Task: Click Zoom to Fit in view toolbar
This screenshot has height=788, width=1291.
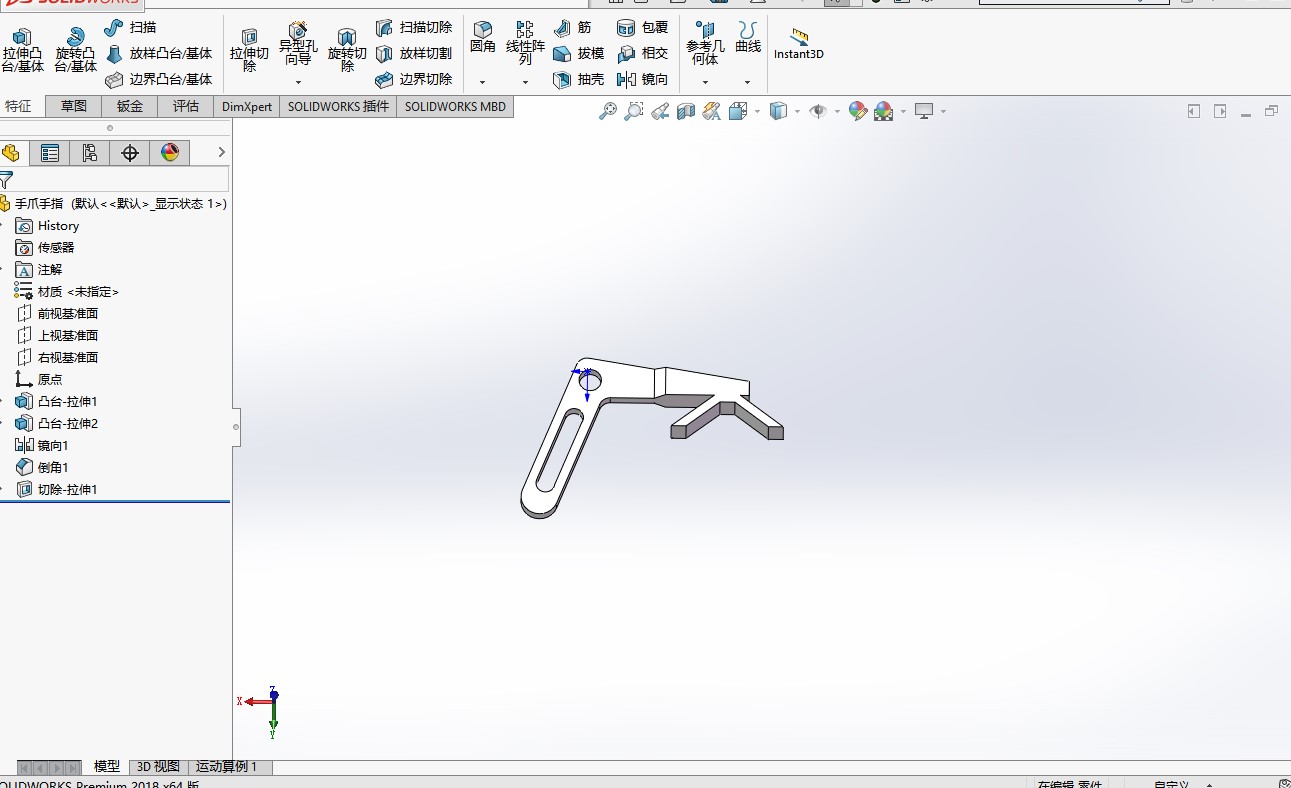Action: (608, 112)
